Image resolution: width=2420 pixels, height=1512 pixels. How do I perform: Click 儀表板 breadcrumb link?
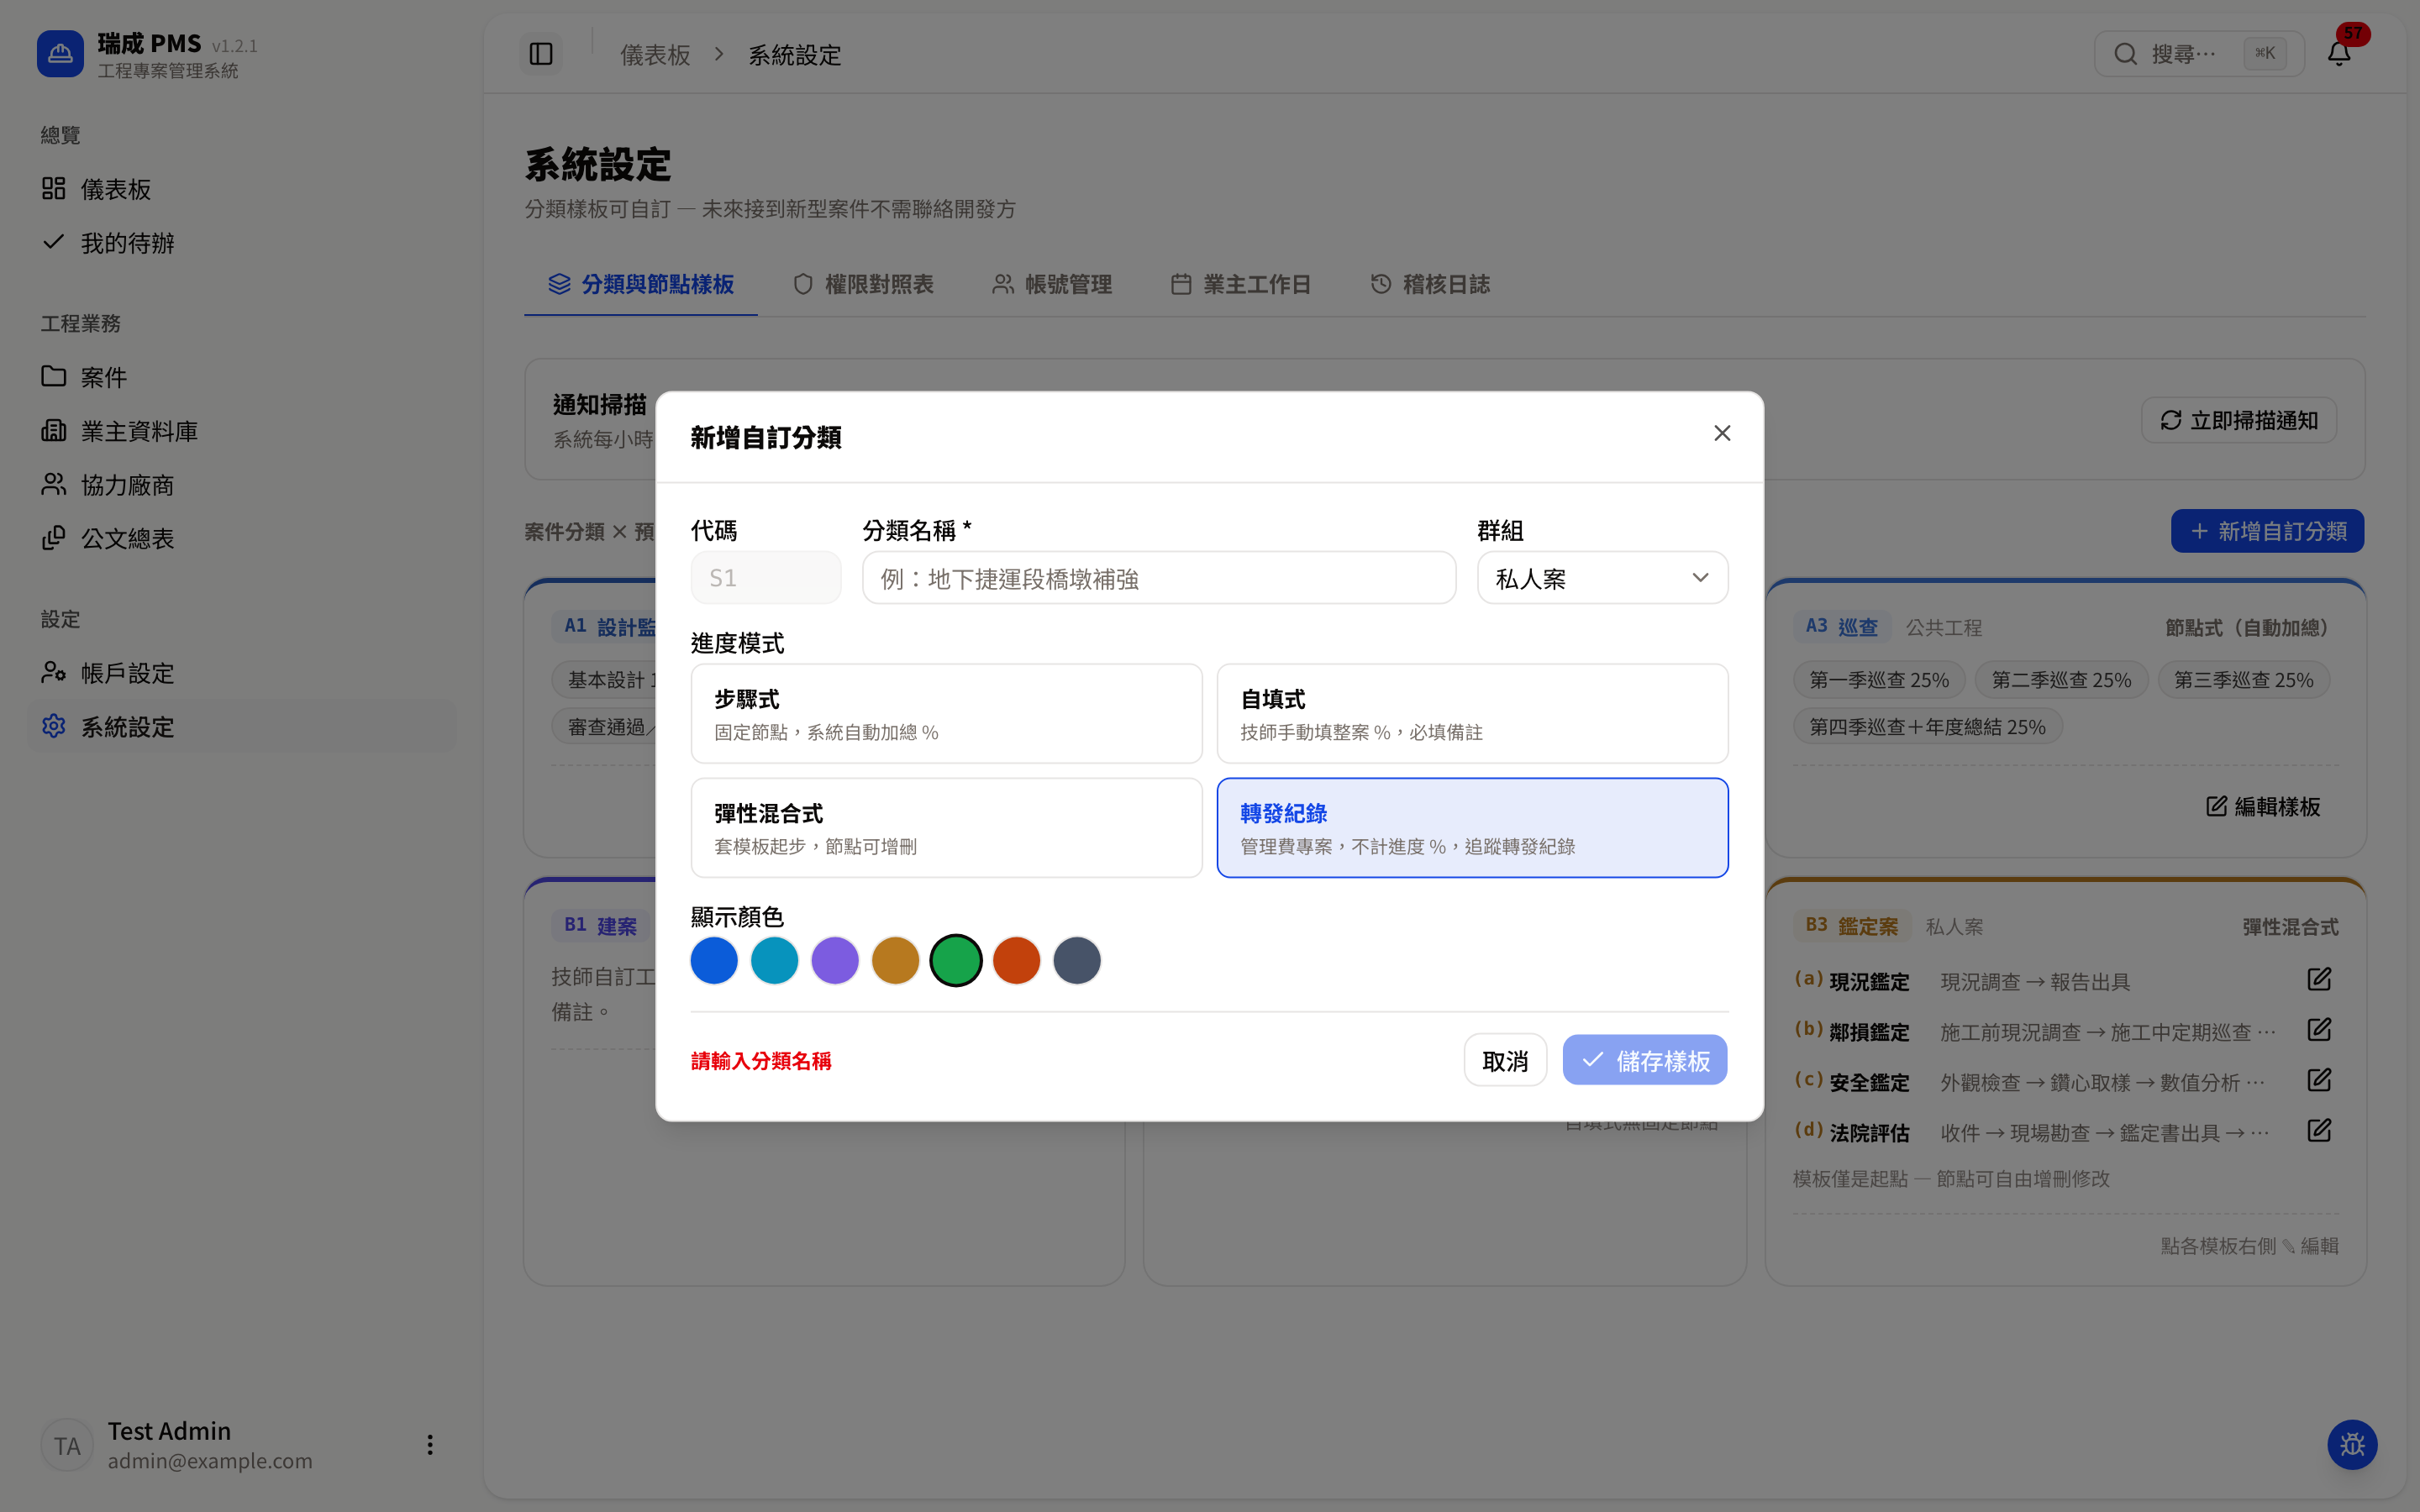[655, 55]
